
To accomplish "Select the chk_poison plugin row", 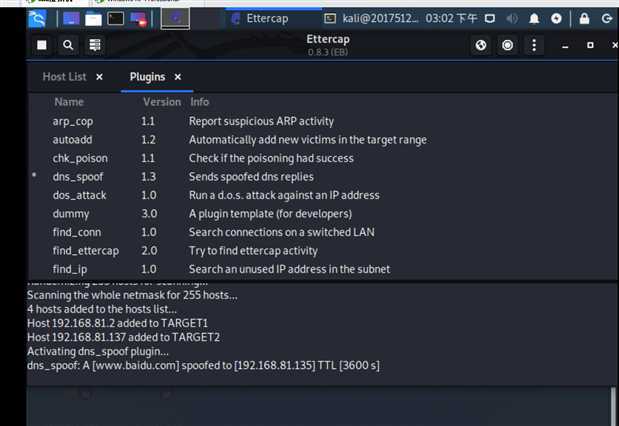I will (323, 158).
